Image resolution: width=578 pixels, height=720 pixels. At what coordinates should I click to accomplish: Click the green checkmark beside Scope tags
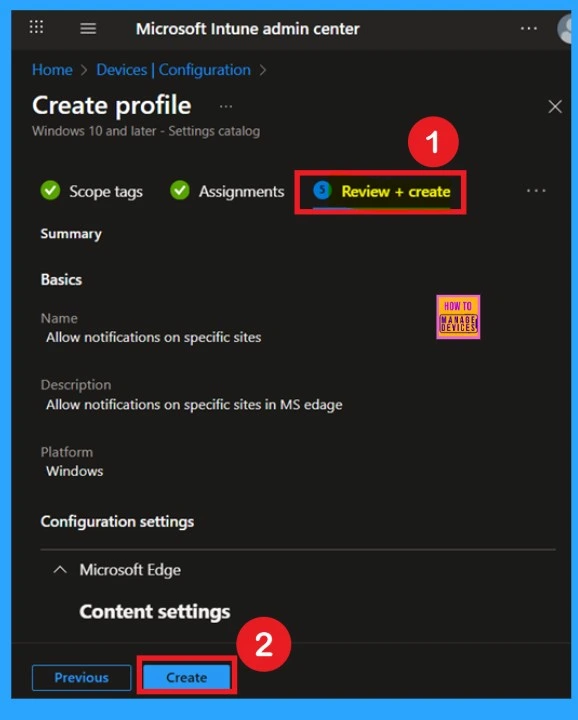(x=50, y=190)
